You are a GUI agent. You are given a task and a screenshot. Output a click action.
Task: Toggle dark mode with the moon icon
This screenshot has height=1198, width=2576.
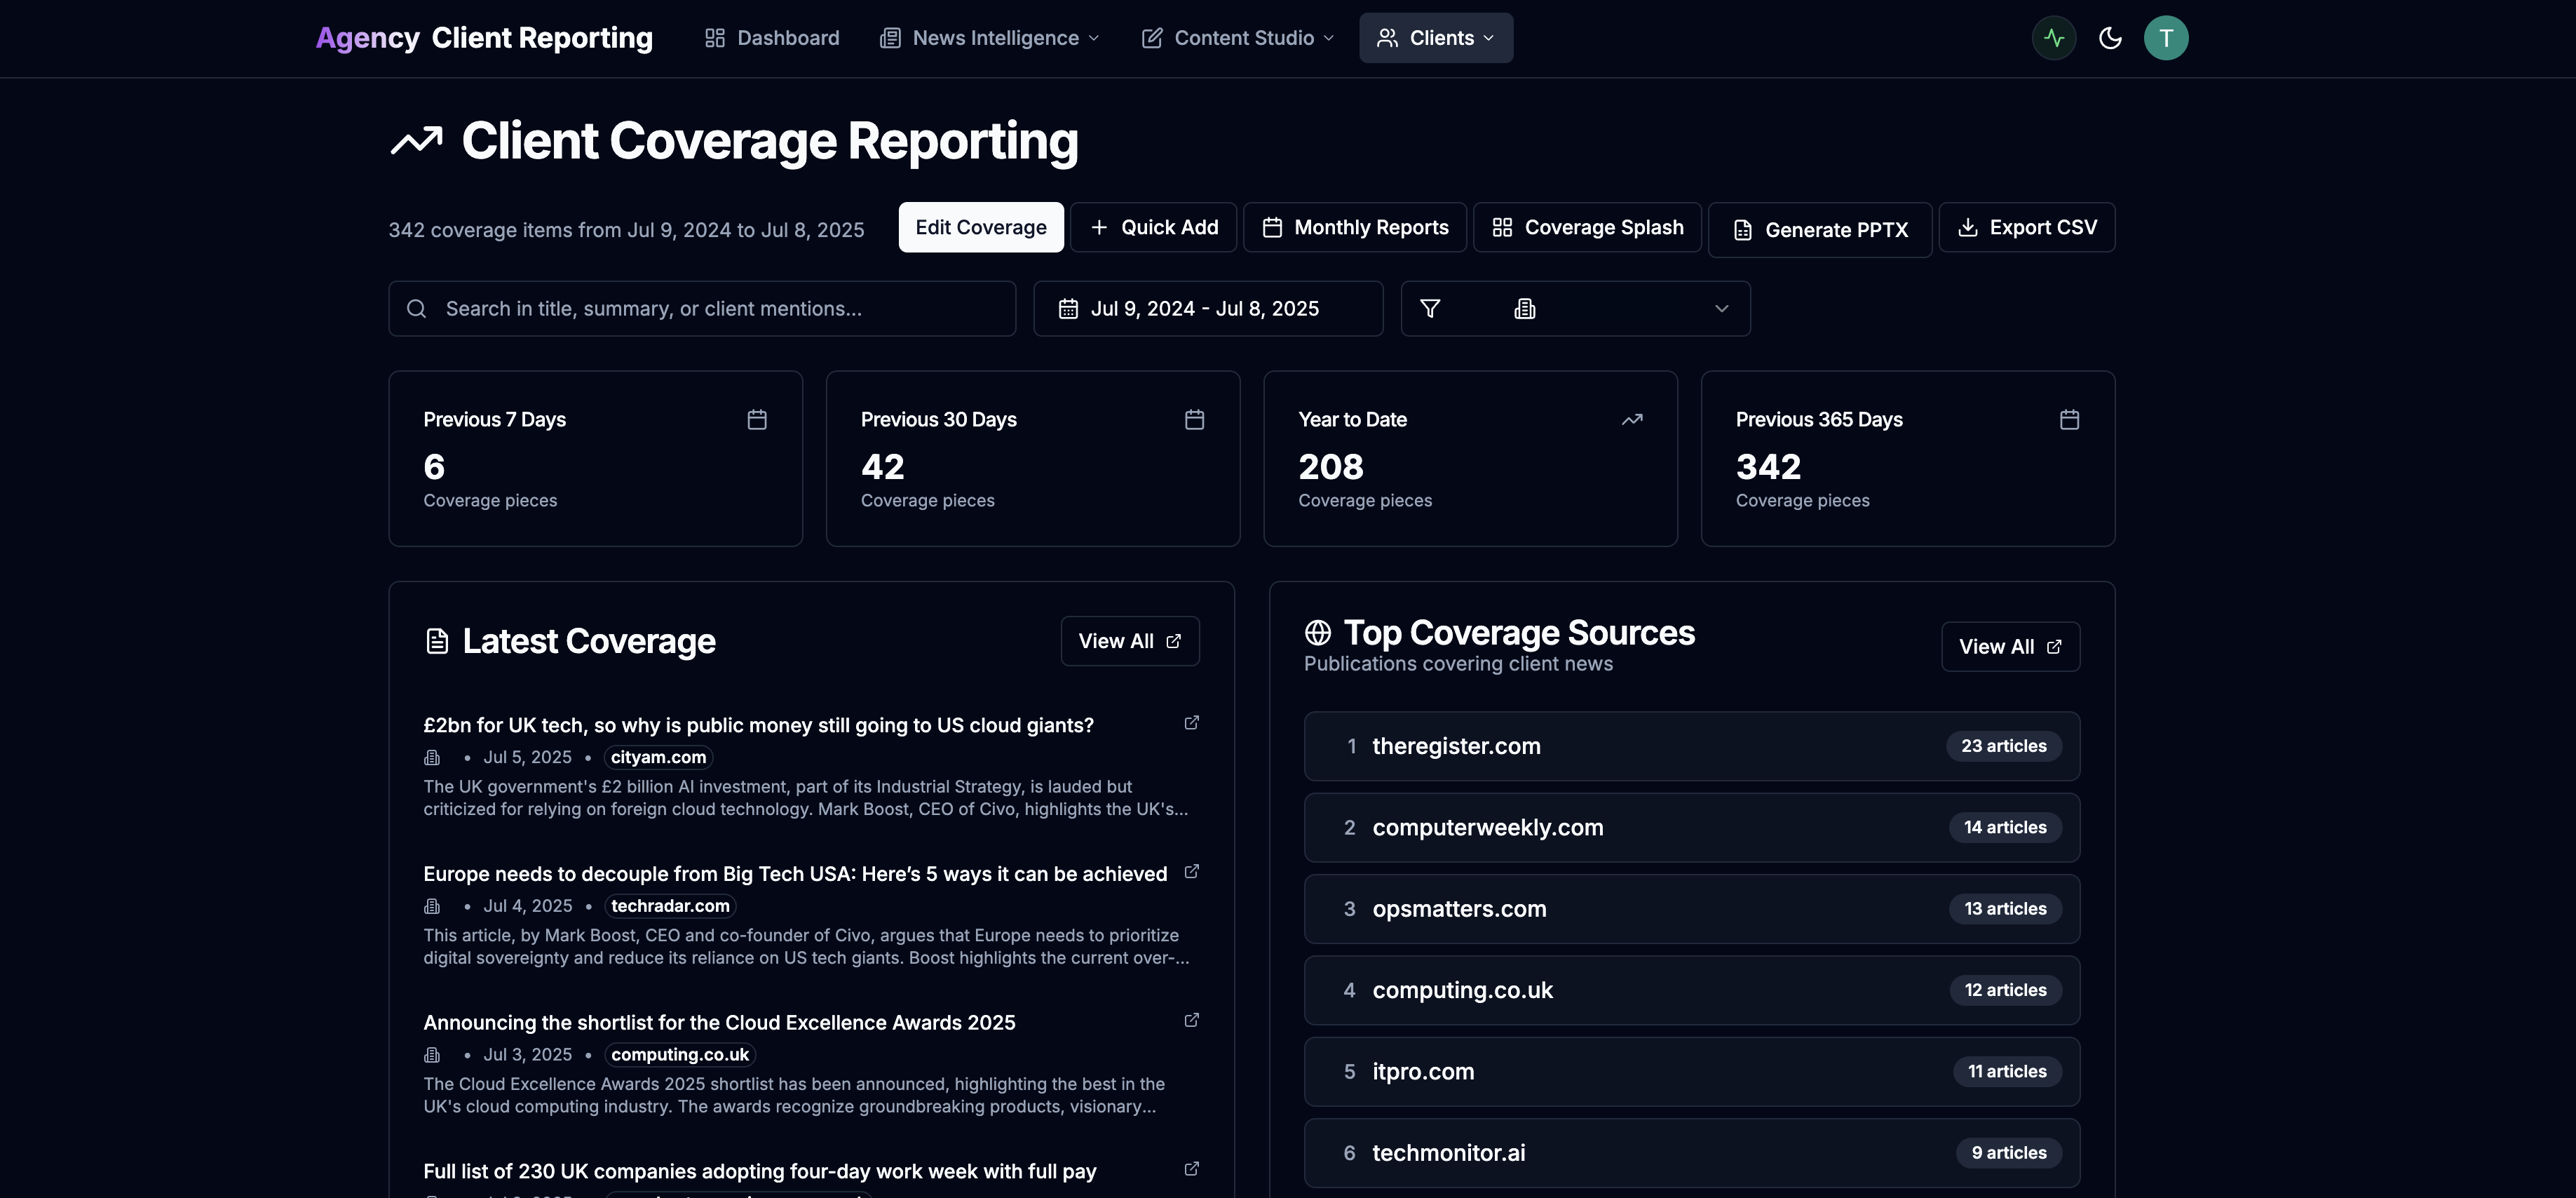pos(2110,37)
